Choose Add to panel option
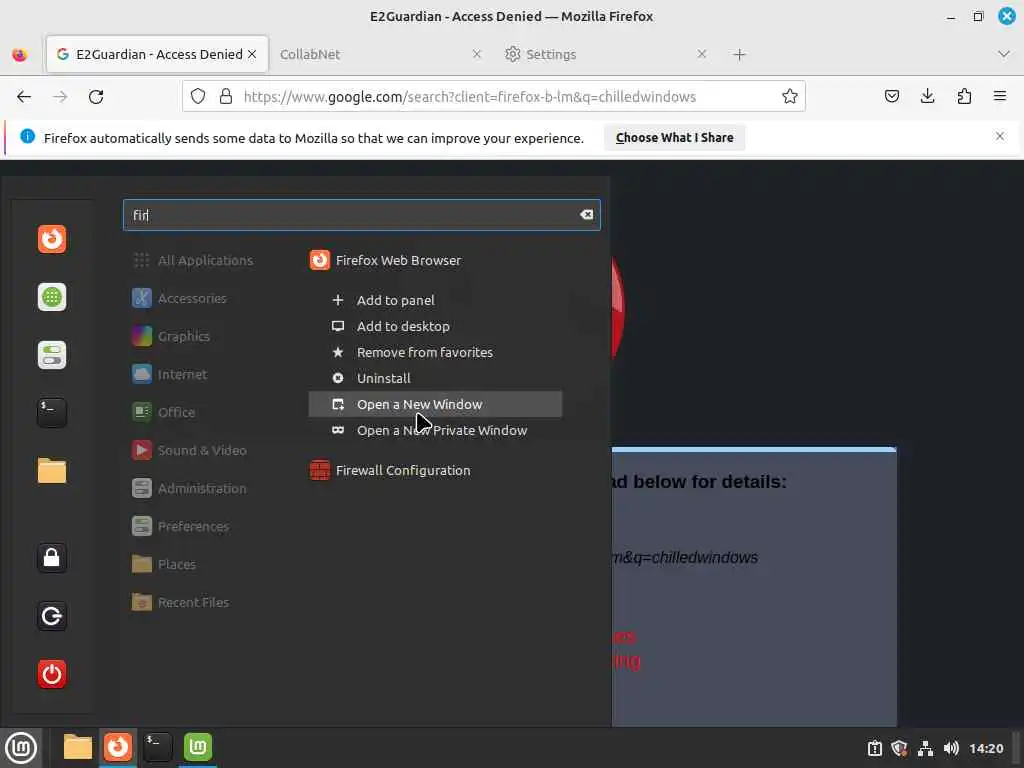The height and width of the screenshot is (768, 1024). [435, 300]
